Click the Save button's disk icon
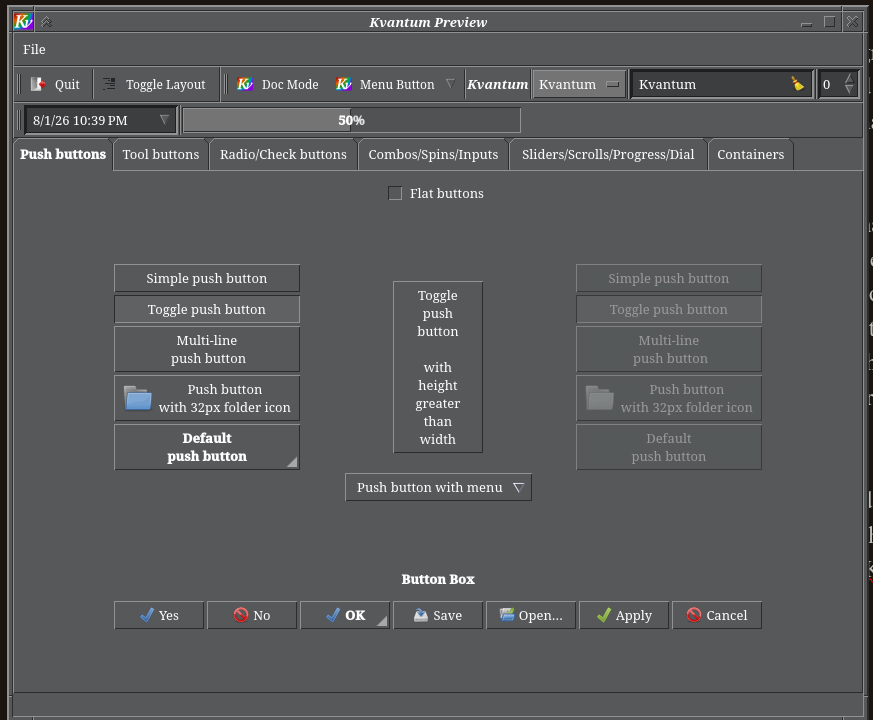This screenshot has width=873, height=720. point(420,615)
